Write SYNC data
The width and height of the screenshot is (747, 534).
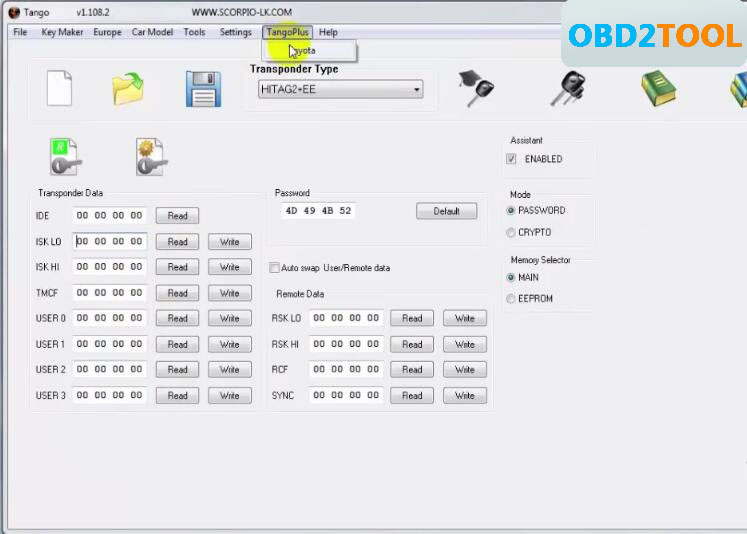(x=464, y=395)
